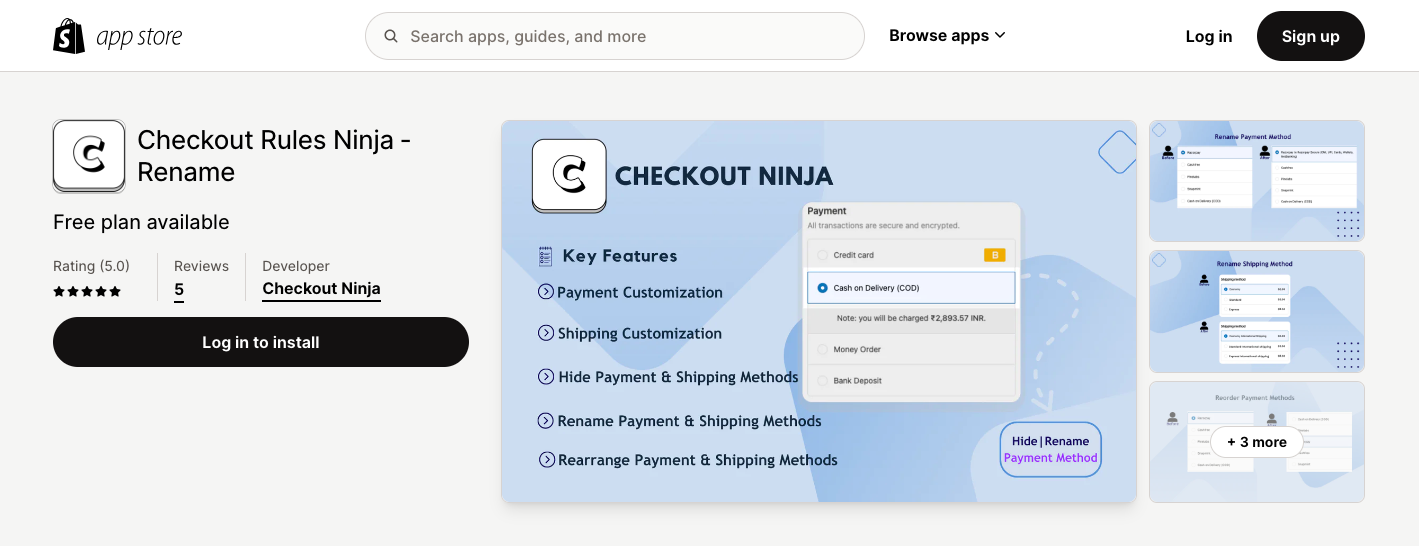Click the five-star rating icons
This screenshot has height=546, width=1419.
[x=87, y=291]
